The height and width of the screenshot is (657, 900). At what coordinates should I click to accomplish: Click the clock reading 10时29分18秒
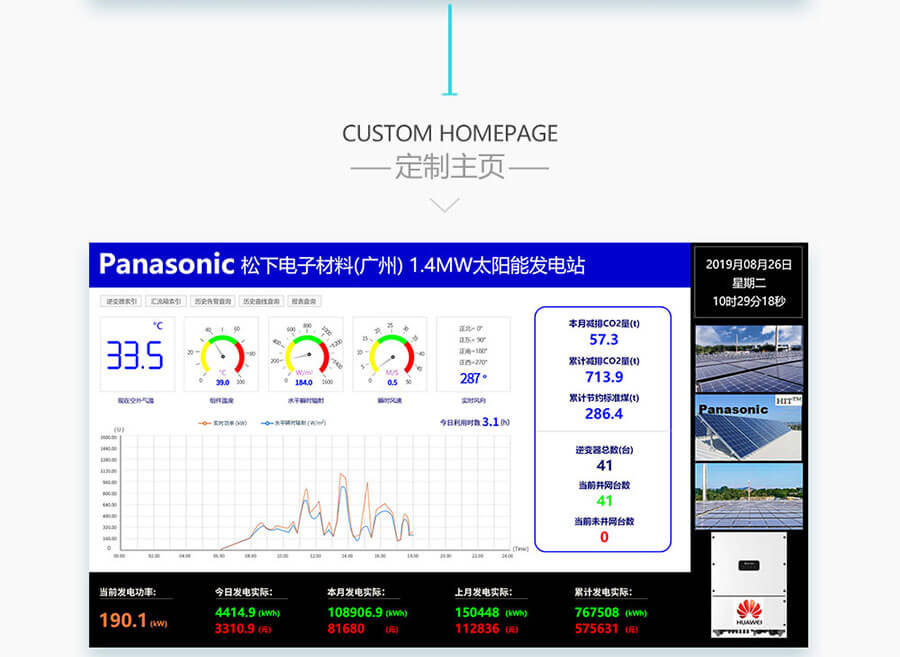[748, 301]
